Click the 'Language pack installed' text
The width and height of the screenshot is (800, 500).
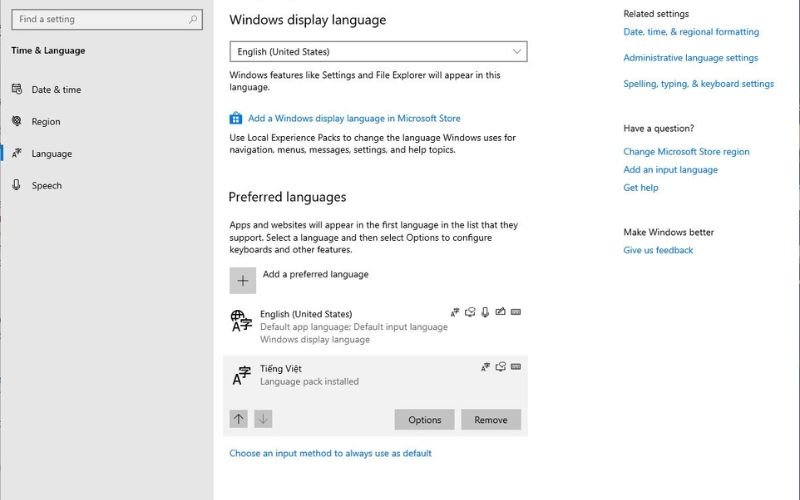pyautogui.click(x=309, y=382)
